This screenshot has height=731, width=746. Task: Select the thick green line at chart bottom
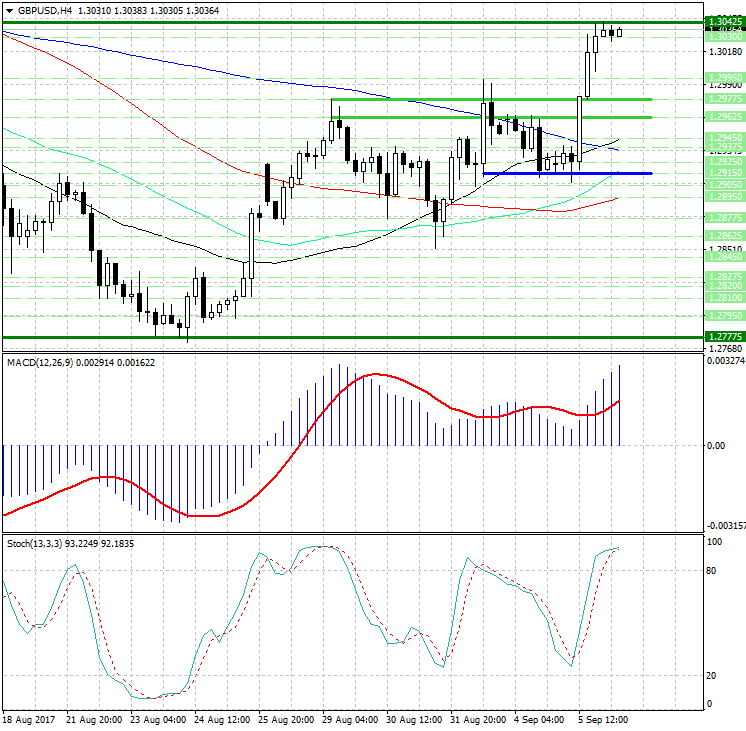click(350, 338)
